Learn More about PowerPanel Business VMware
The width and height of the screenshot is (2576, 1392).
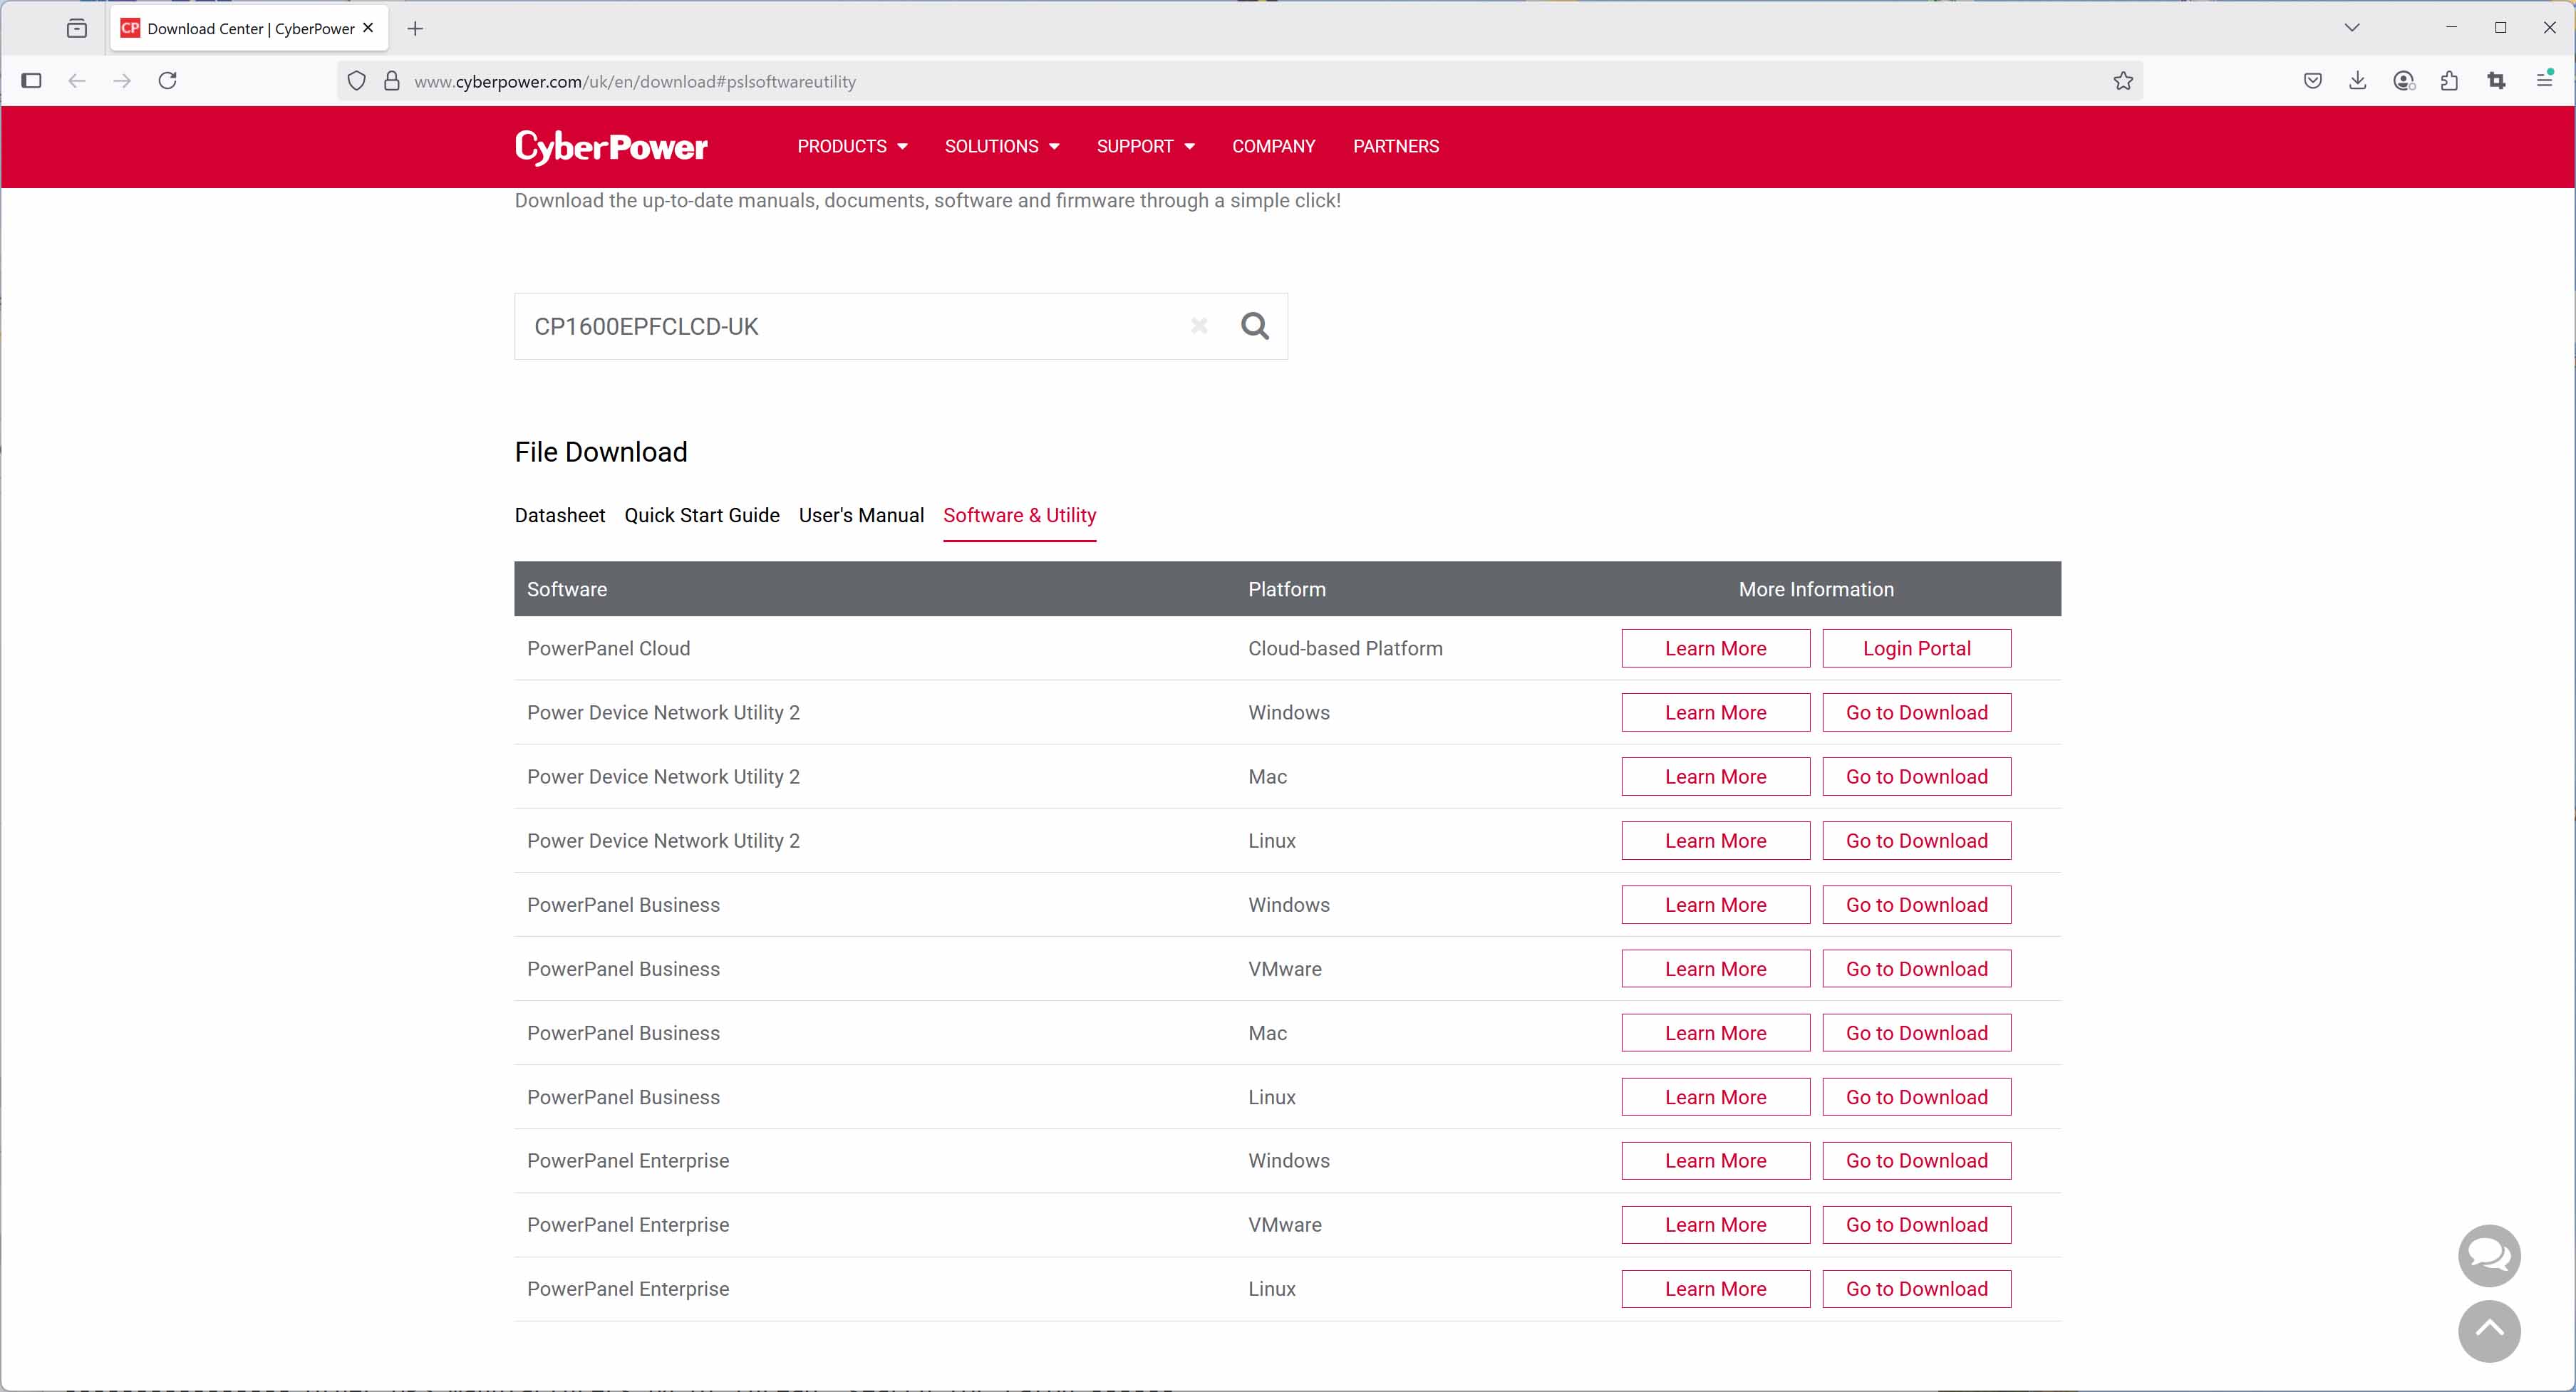pos(1715,968)
